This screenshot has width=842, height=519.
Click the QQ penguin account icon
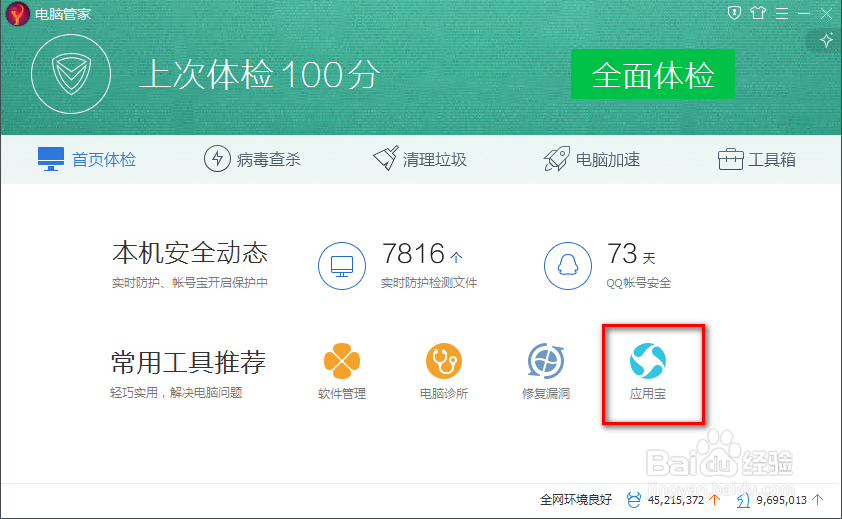(568, 266)
